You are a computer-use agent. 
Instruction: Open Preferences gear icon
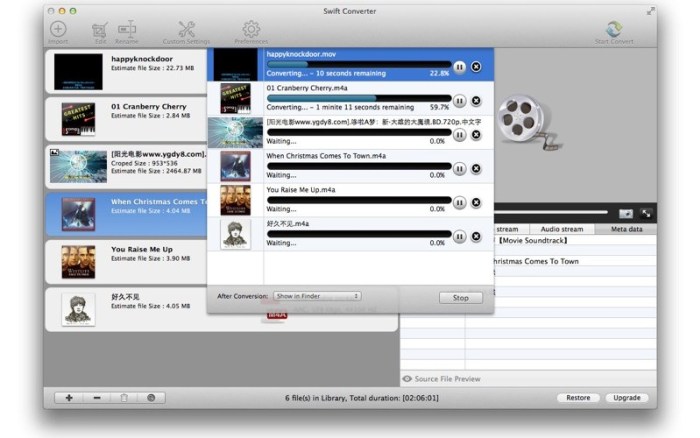coord(251,30)
